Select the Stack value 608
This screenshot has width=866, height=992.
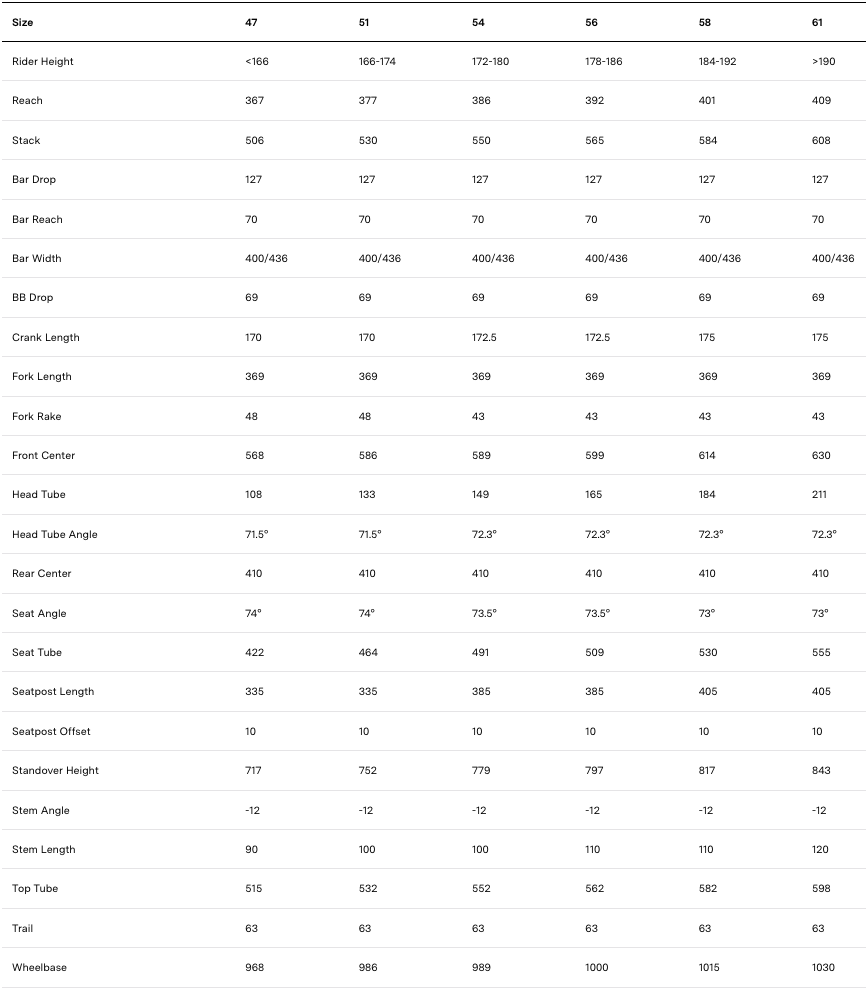coord(821,141)
